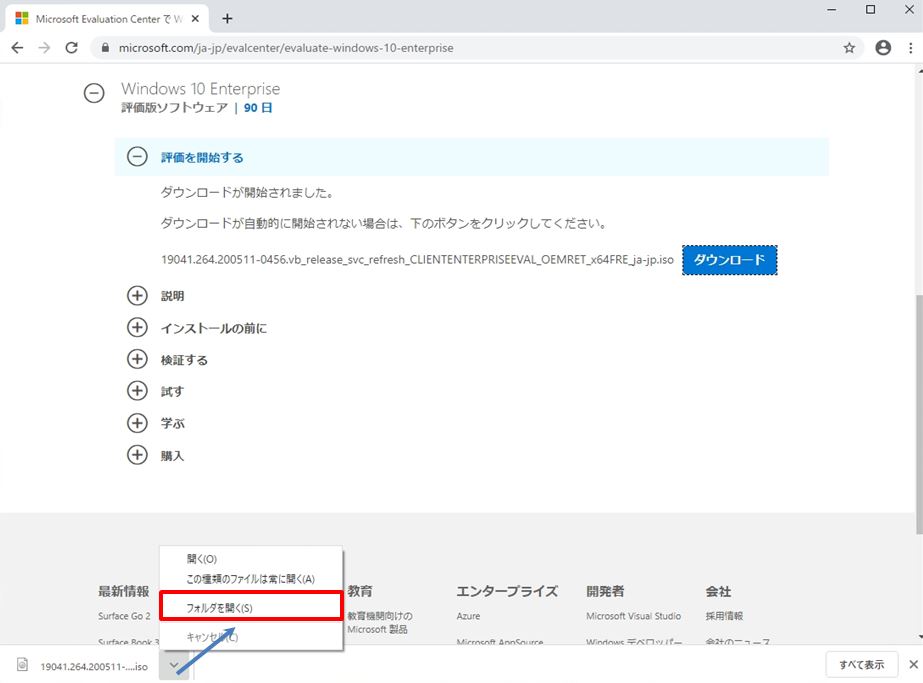Bookmark this page with the star icon
The image size is (923, 683).
[x=849, y=48]
